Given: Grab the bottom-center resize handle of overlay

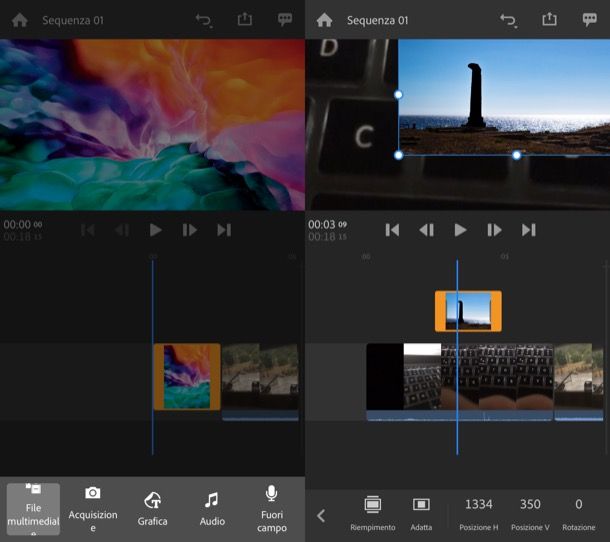Looking at the screenshot, I should tap(516, 155).
